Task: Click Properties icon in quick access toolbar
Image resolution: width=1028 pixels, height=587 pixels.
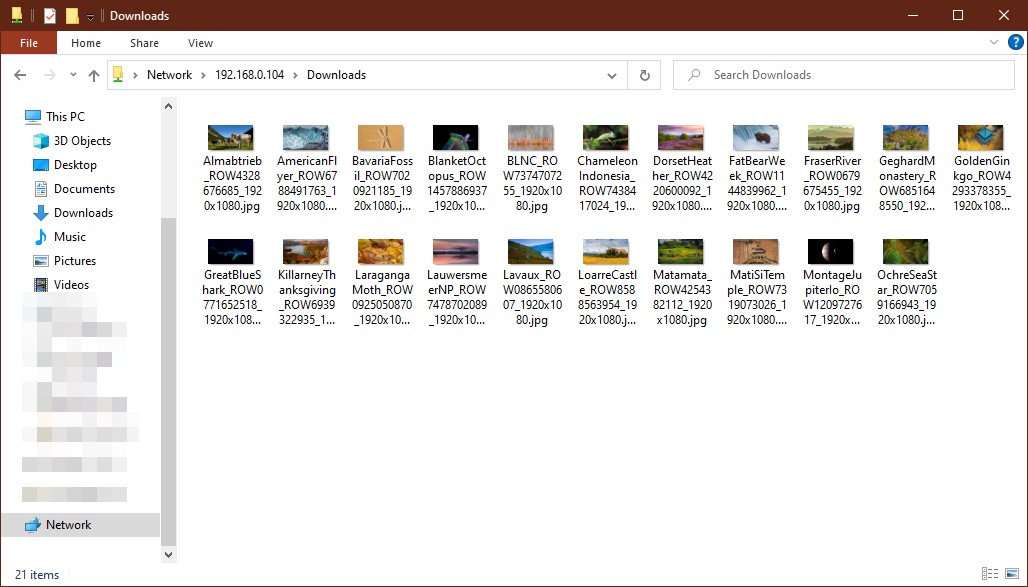Action: tap(50, 16)
